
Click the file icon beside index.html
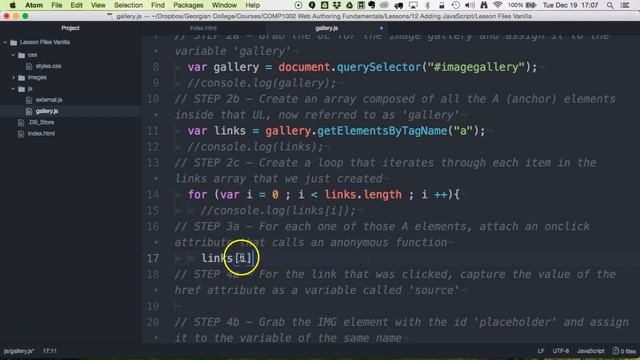[21, 133]
